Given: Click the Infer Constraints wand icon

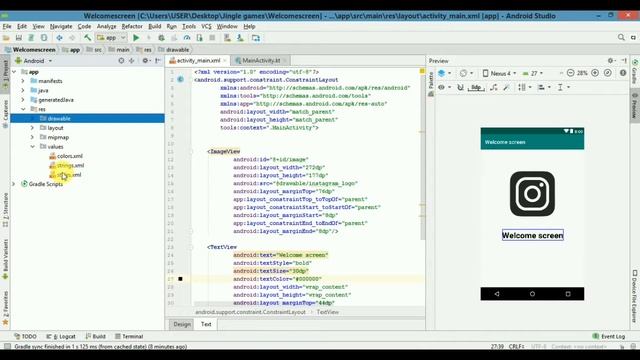Looking at the screenshot, I should pos(507,87).
